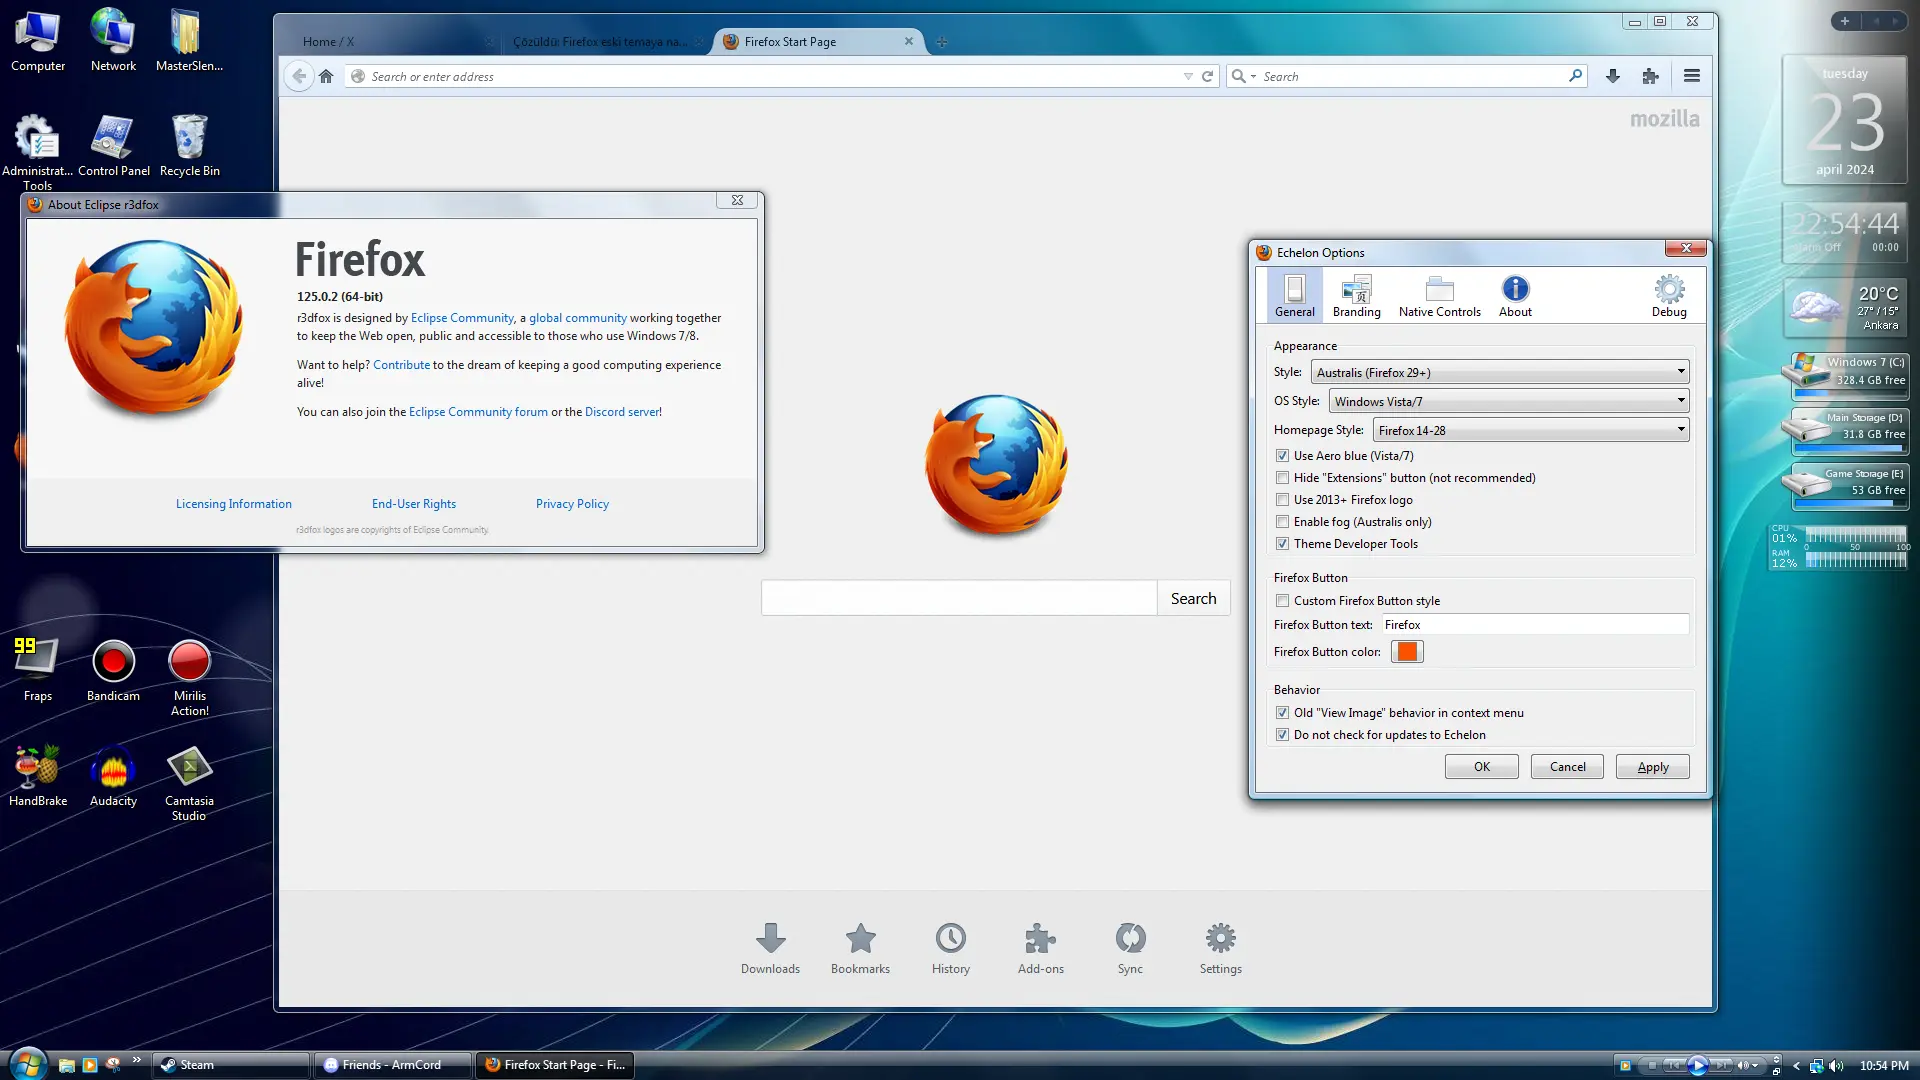Screen dimensions: 1920x1080
Task: Click Cancel in Echelon Options
Action: [1567, 767]
